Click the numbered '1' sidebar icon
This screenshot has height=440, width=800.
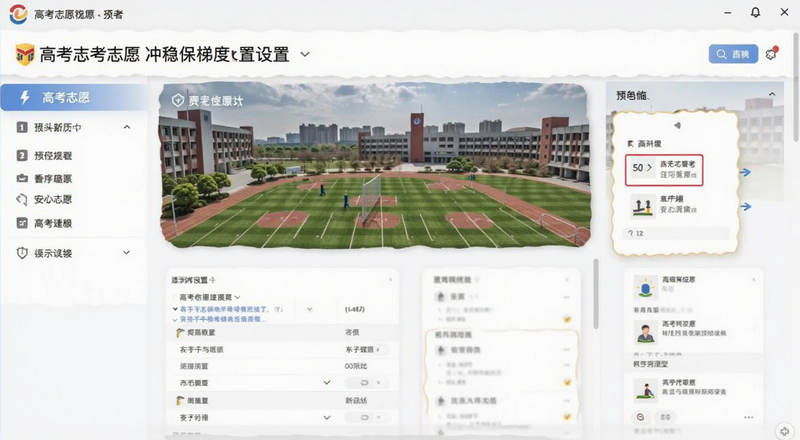[x=22, y=127]
